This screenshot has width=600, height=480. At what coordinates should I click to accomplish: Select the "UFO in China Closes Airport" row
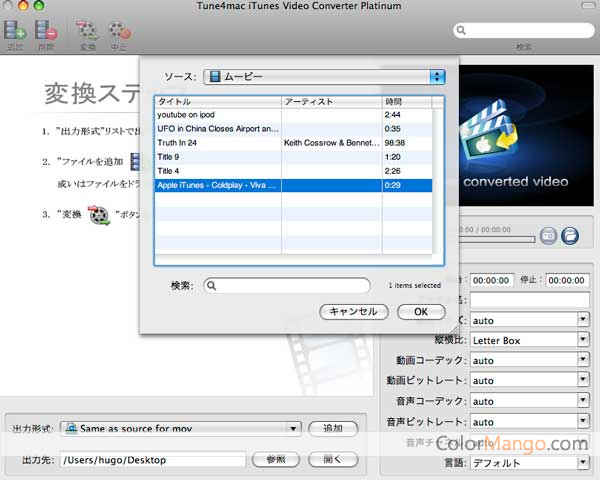click(x=293, y=129)
